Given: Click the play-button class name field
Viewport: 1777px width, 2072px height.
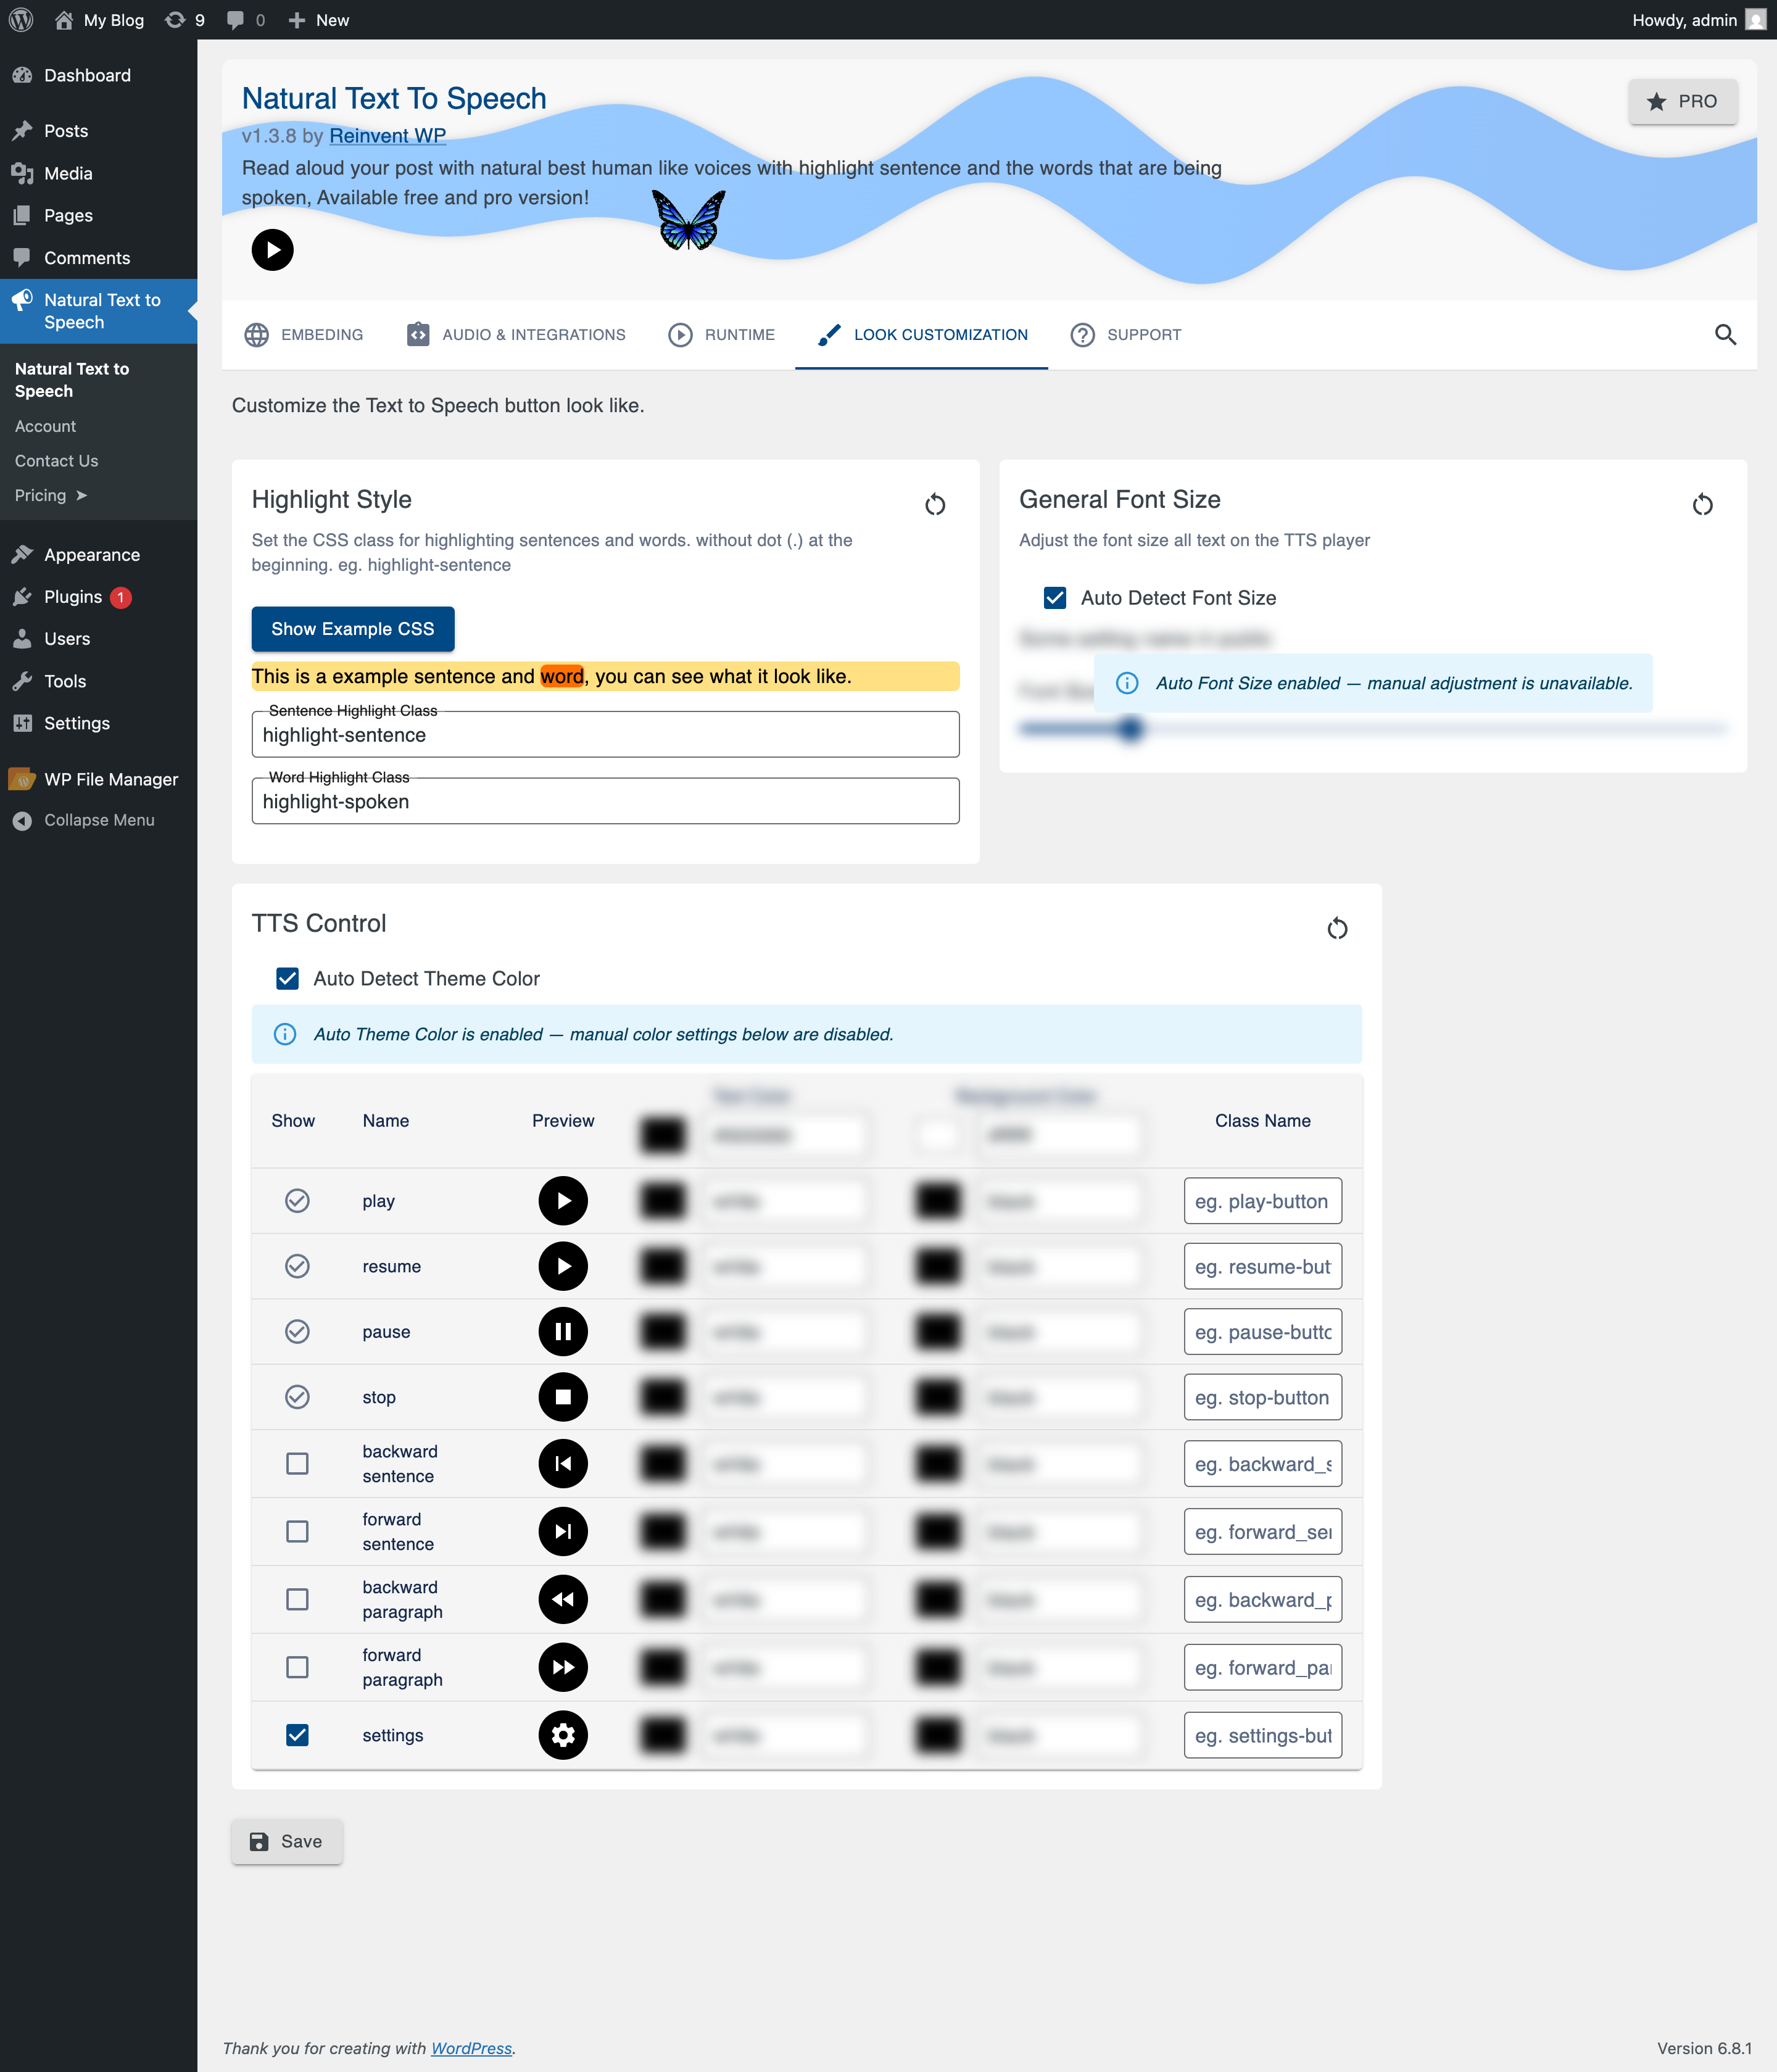Looking at the screenshot, I should (1263, 1201).
